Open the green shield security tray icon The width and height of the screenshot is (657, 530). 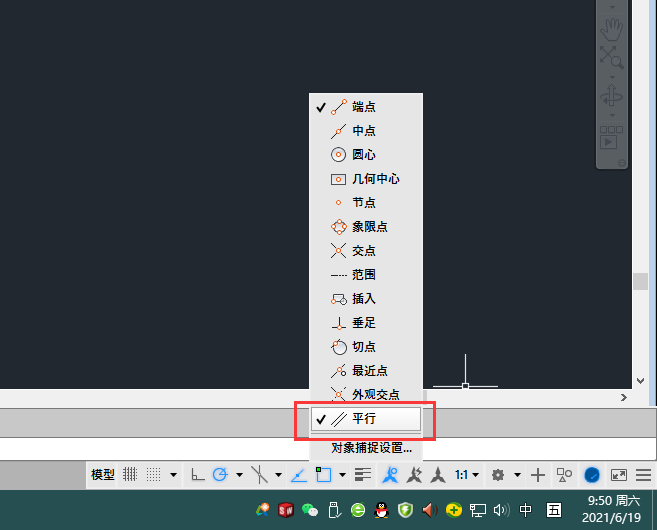pos(405,510)
